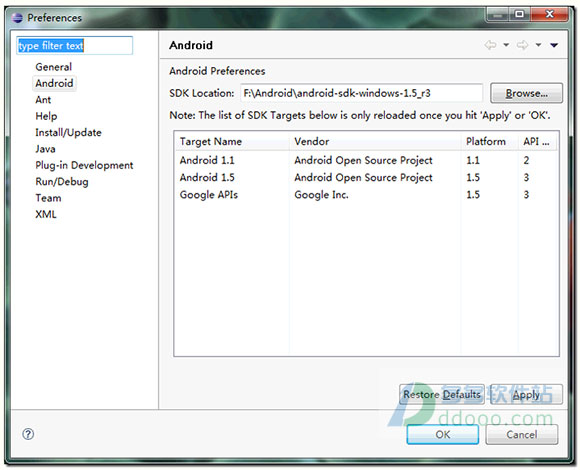Click platform 1.1 cell

473,160
